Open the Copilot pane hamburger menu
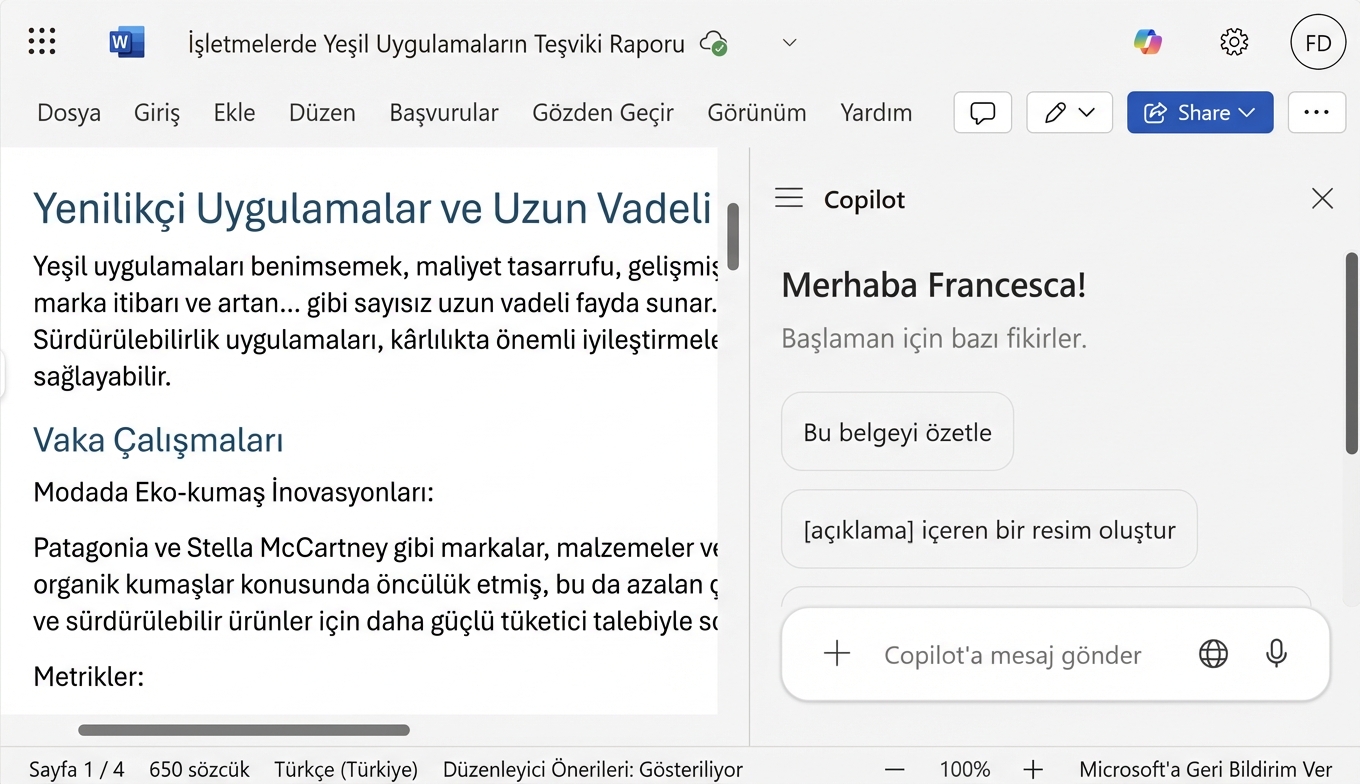This screenshot has width=1360, height=784. (788, 198)
